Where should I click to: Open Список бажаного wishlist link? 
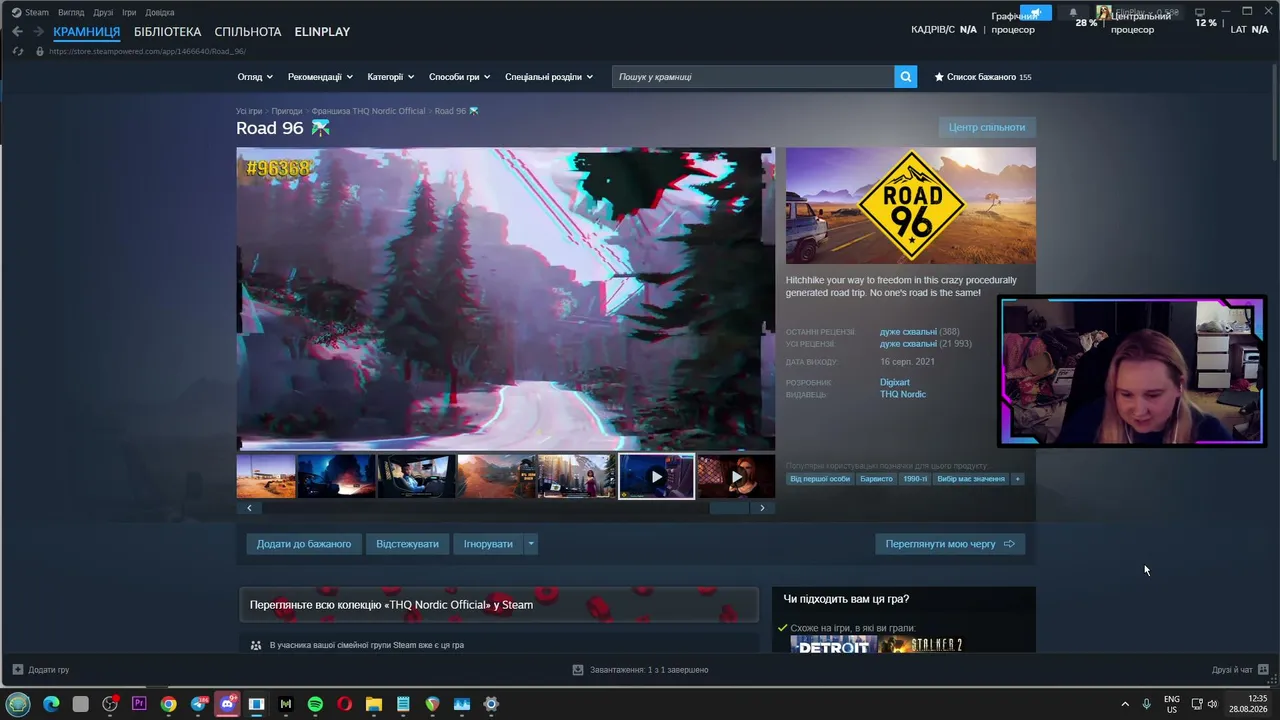[983, 77]
